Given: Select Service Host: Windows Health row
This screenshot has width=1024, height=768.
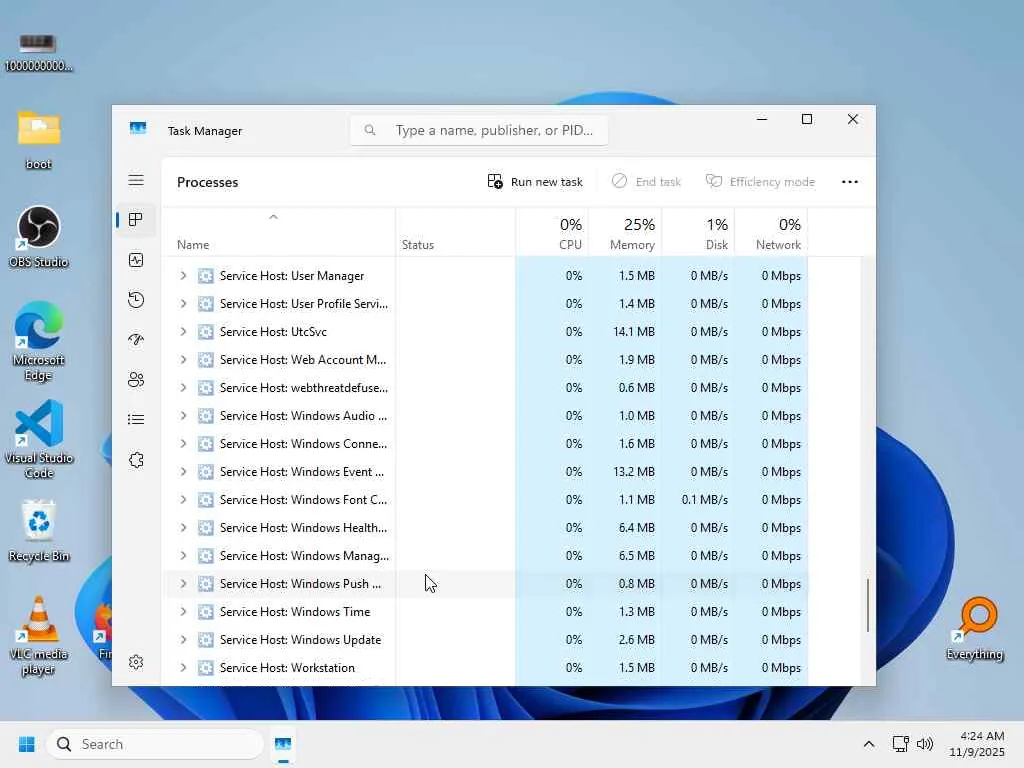Looking at the screenshot, I should tap(485, 528).
